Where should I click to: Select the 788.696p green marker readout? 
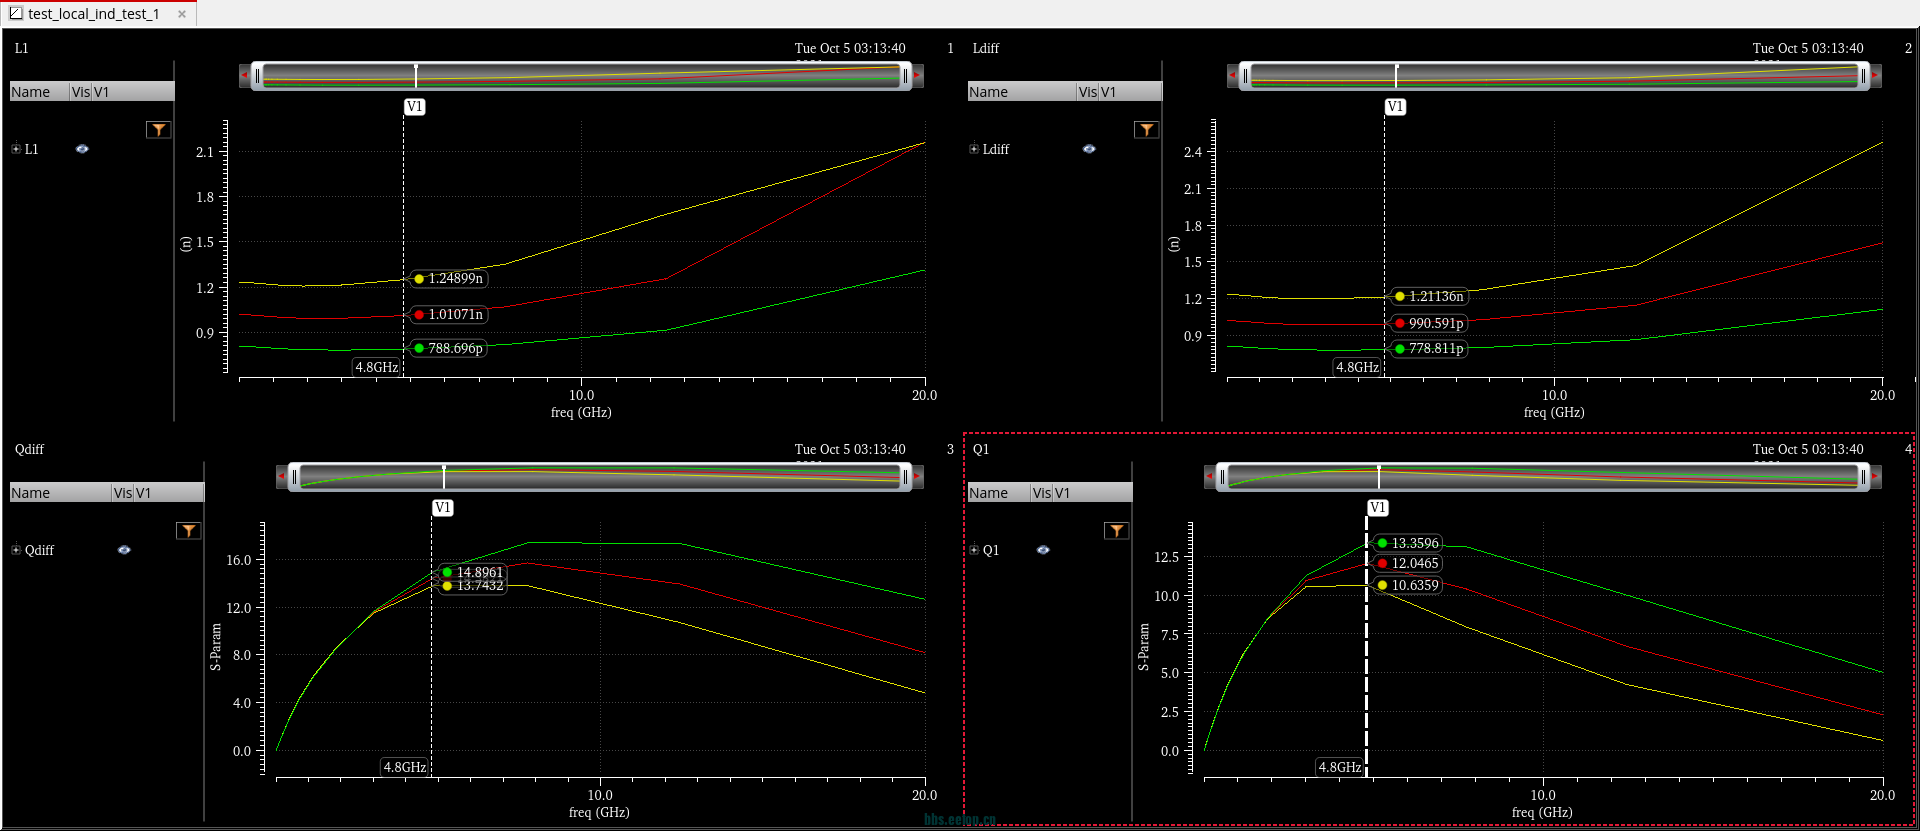point(448,349)
